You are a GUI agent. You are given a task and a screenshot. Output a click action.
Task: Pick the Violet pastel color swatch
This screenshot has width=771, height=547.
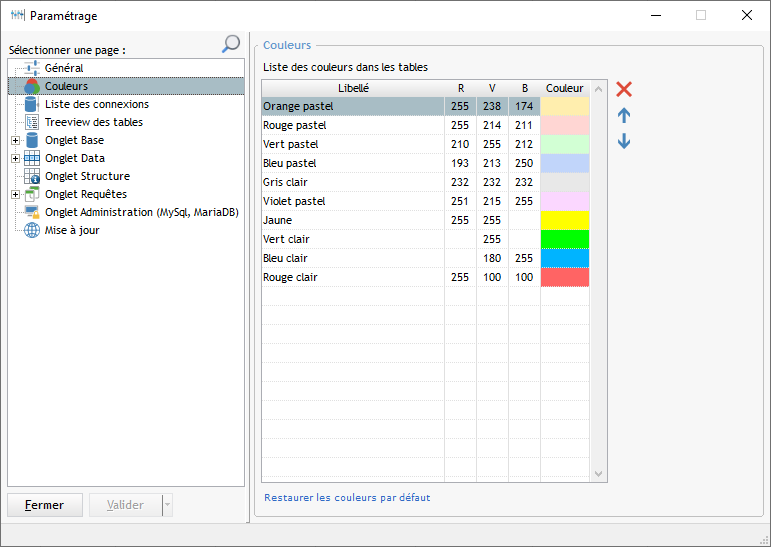(x=564, y=201)
